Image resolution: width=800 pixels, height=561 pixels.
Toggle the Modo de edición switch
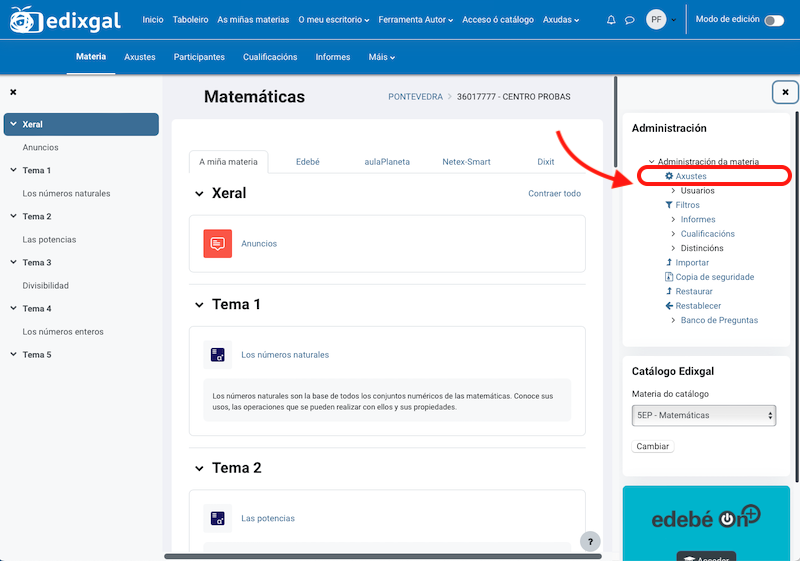[x=773, y=20]
